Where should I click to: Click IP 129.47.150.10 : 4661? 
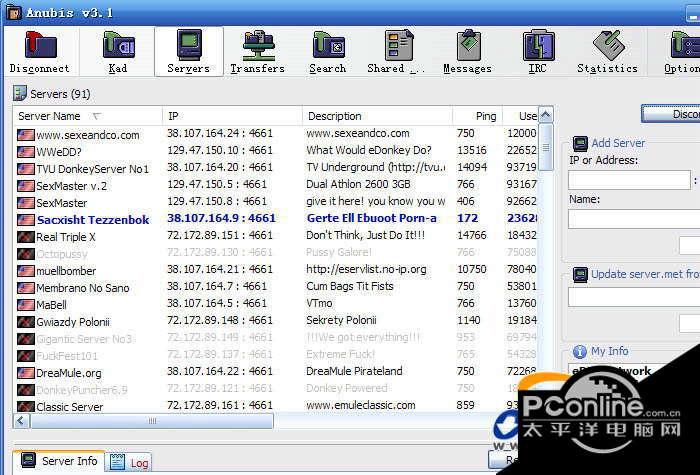point(220,150)
